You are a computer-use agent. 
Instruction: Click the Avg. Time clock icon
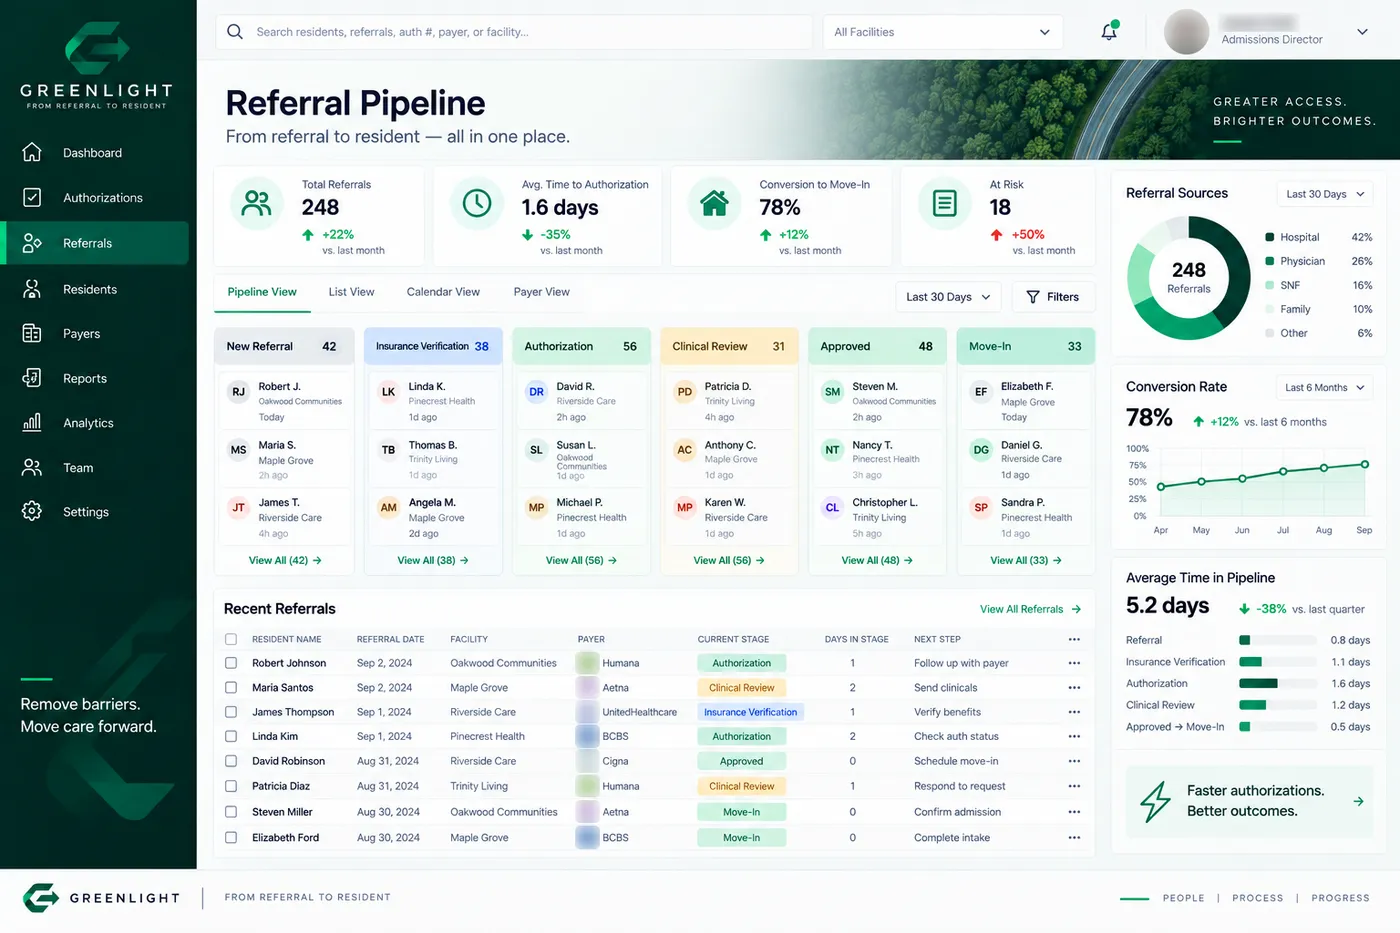point(477,203)
